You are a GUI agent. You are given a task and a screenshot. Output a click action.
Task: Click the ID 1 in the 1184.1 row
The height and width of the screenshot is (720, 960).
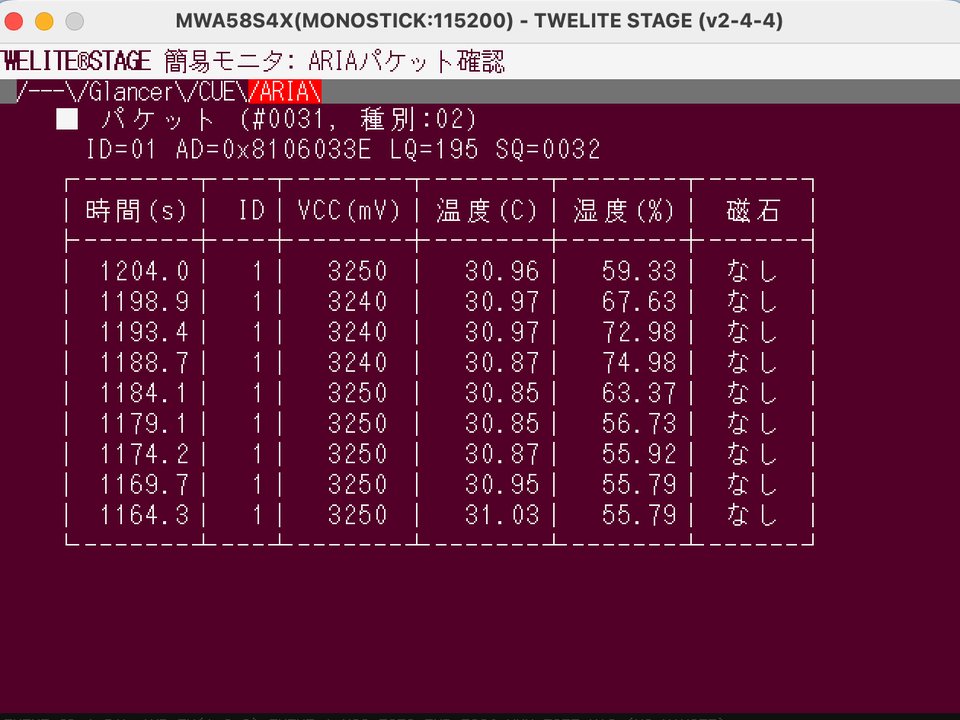point(258,393)
